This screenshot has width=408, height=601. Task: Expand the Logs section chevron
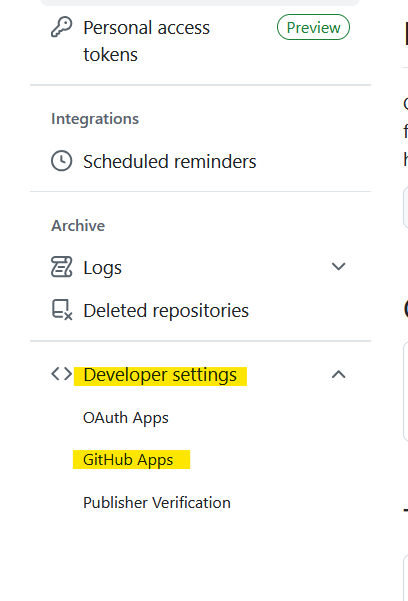coord(338,266)
